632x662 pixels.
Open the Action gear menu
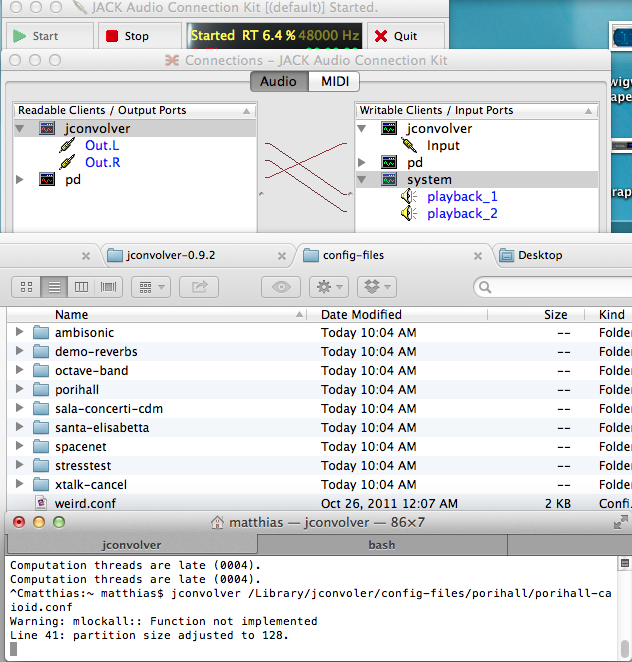click(x=329, y=287)
